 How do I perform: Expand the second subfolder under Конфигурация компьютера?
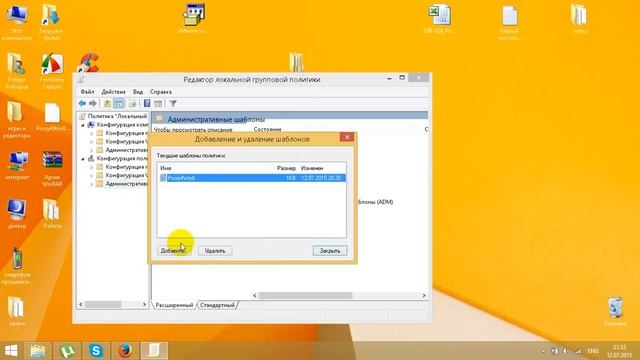[91, 142]
